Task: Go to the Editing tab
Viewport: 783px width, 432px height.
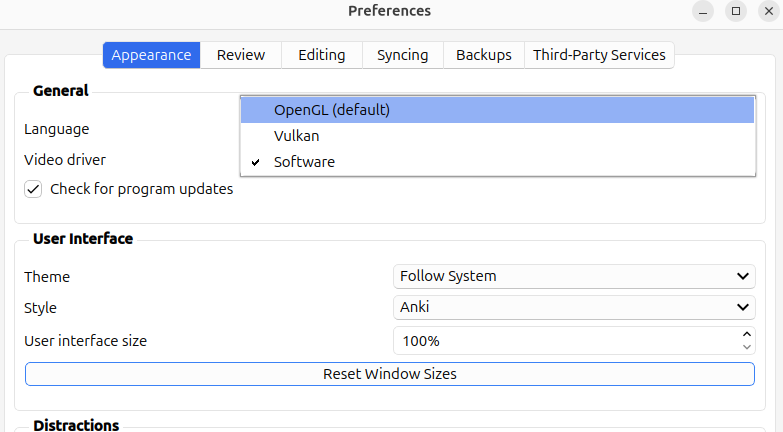Action: (x=321, y=55)
